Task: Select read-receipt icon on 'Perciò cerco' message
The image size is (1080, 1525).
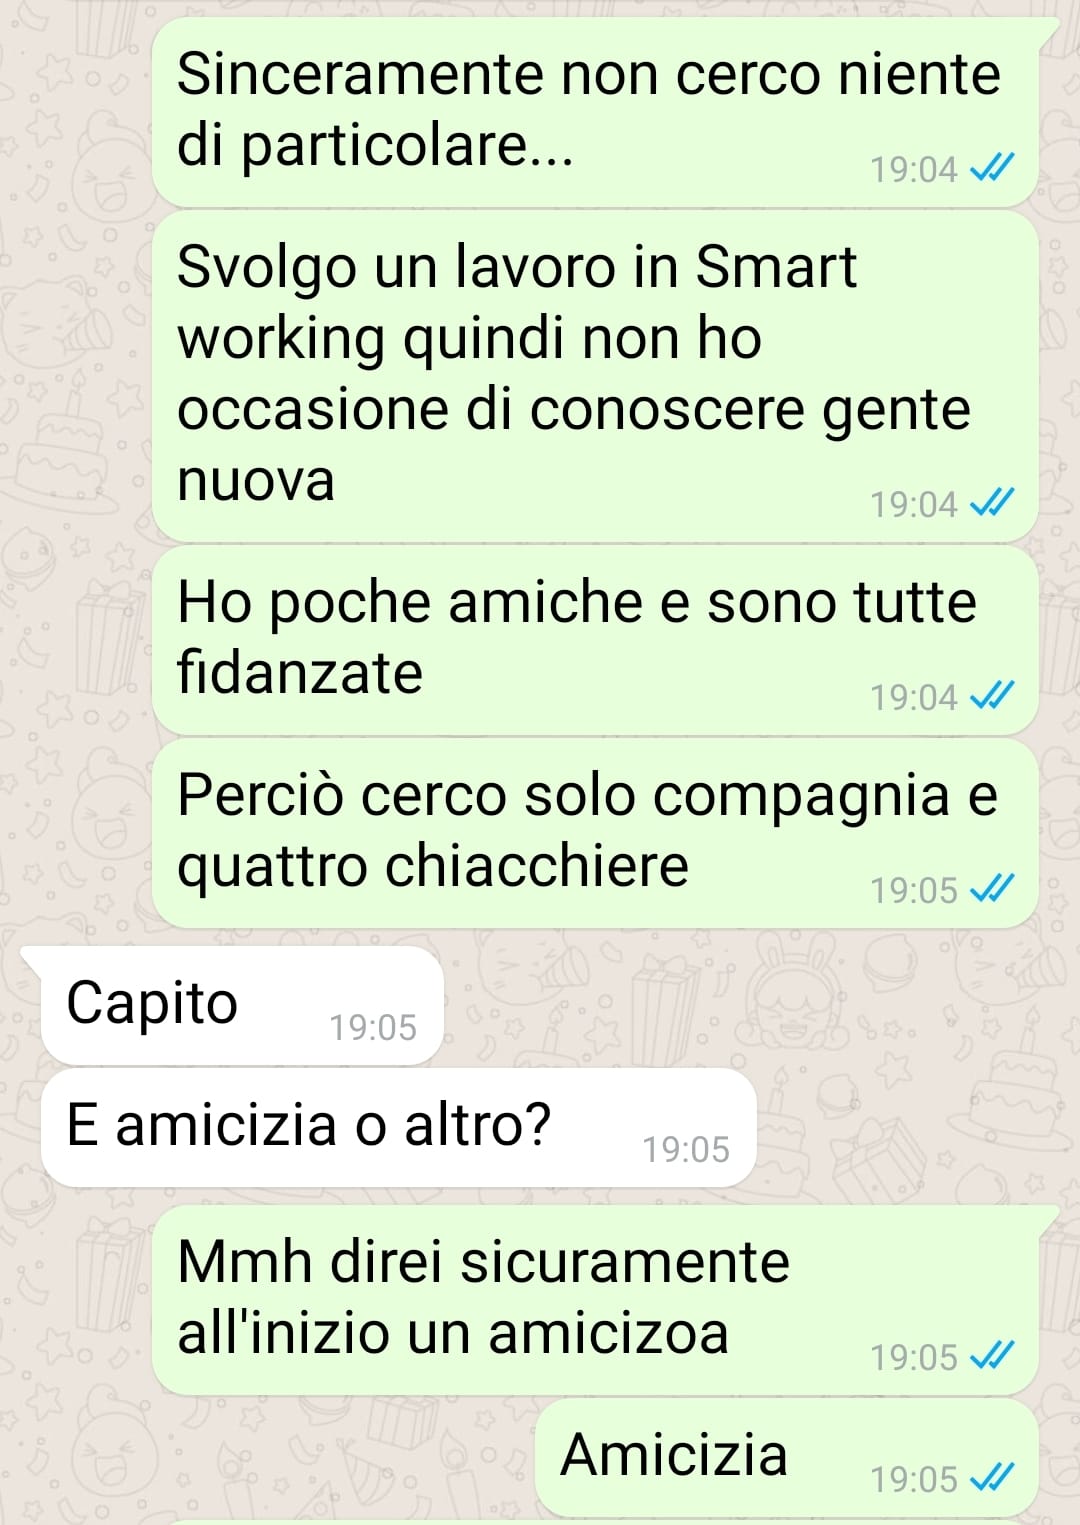Action: coord(992,889)
